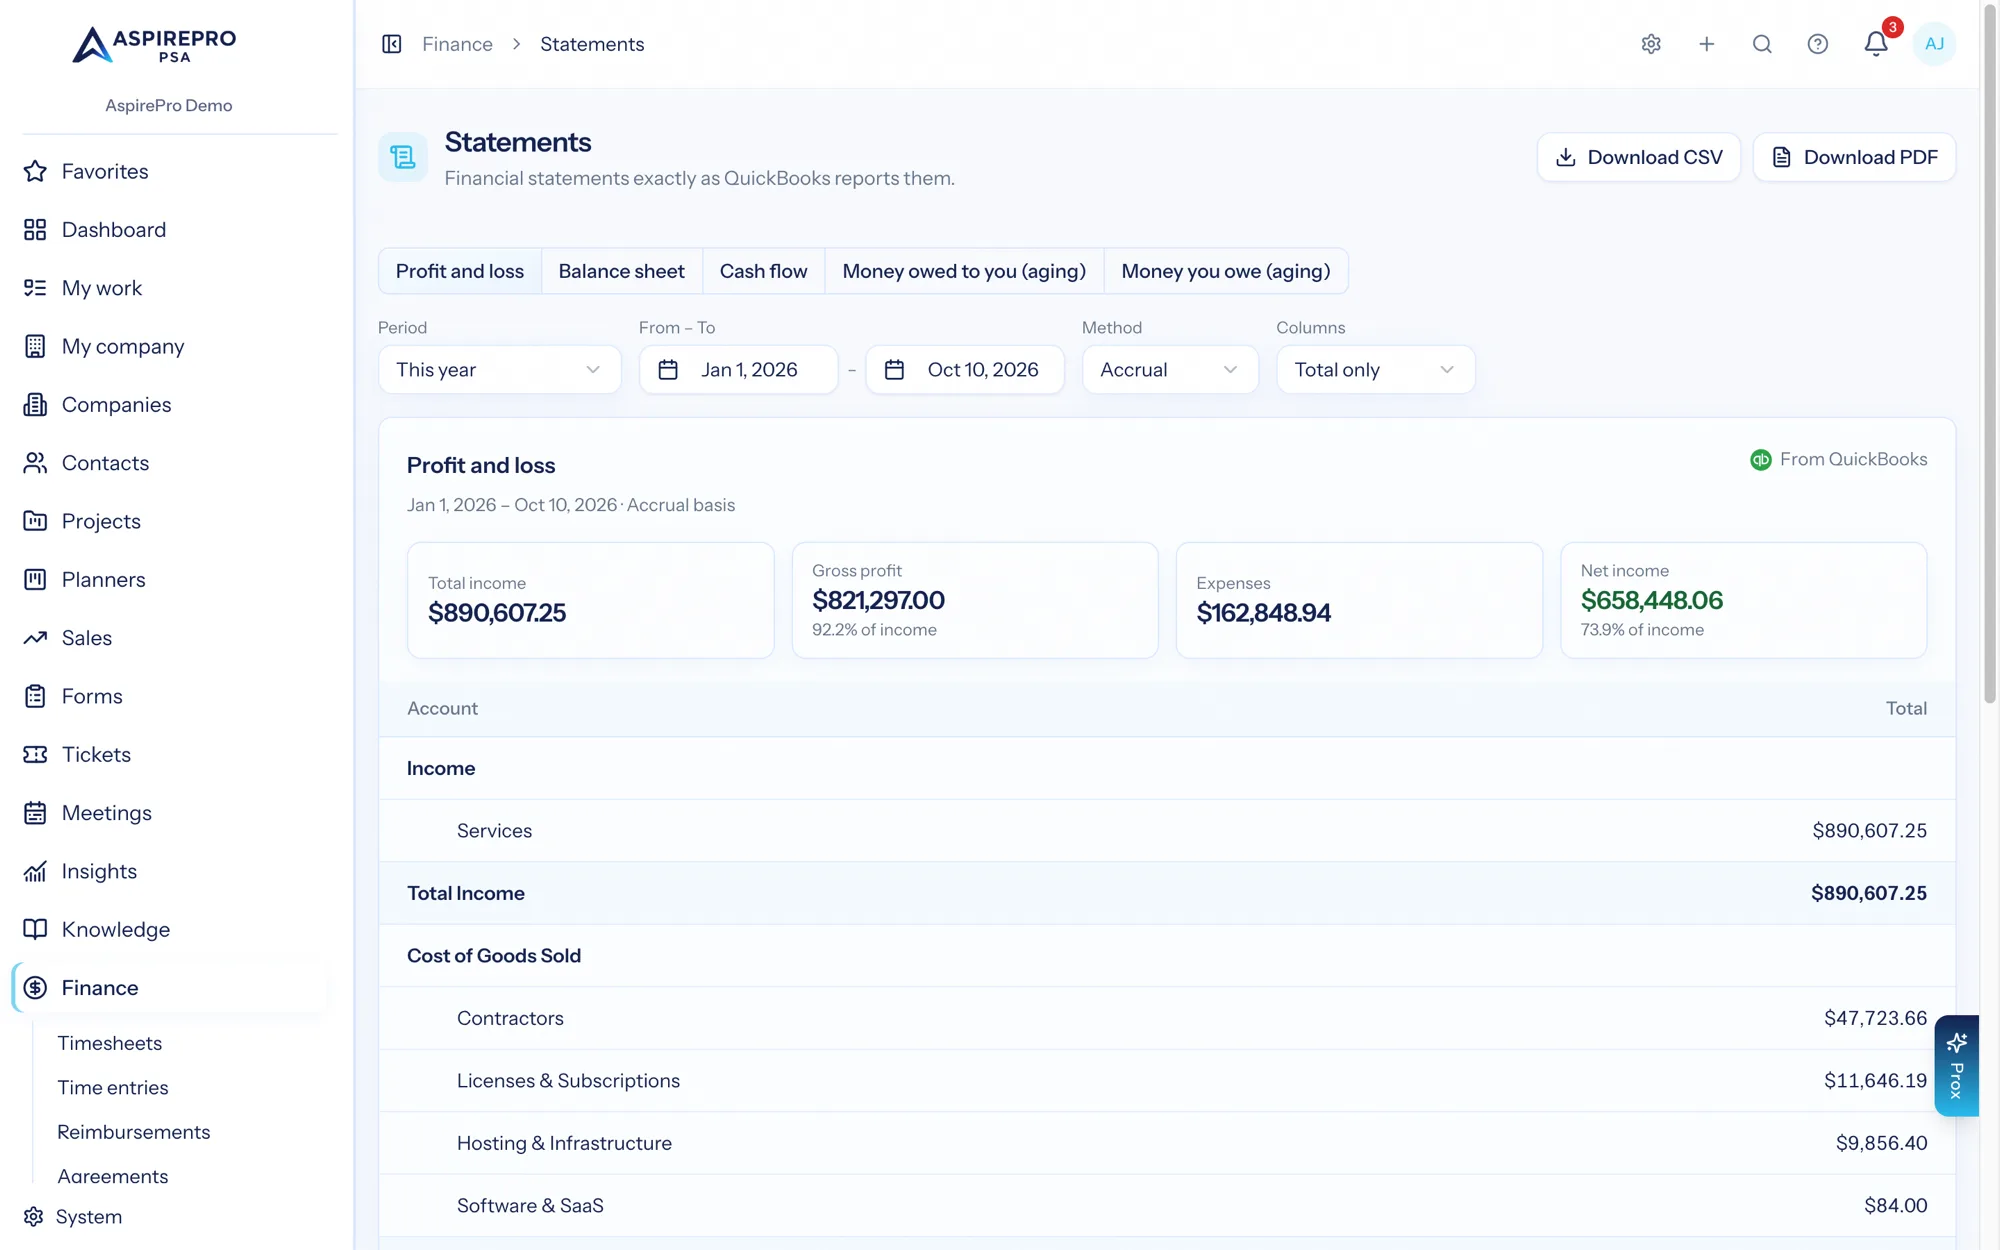Open the settings gear in top bar
The image size is (2000, 1250).
1651,44
